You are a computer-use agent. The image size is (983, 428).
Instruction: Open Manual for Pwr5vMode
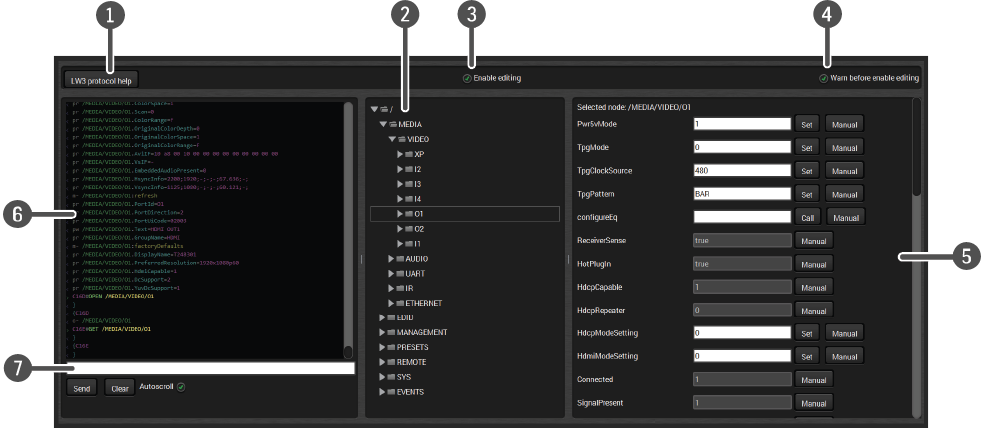[x=844, y=124]
